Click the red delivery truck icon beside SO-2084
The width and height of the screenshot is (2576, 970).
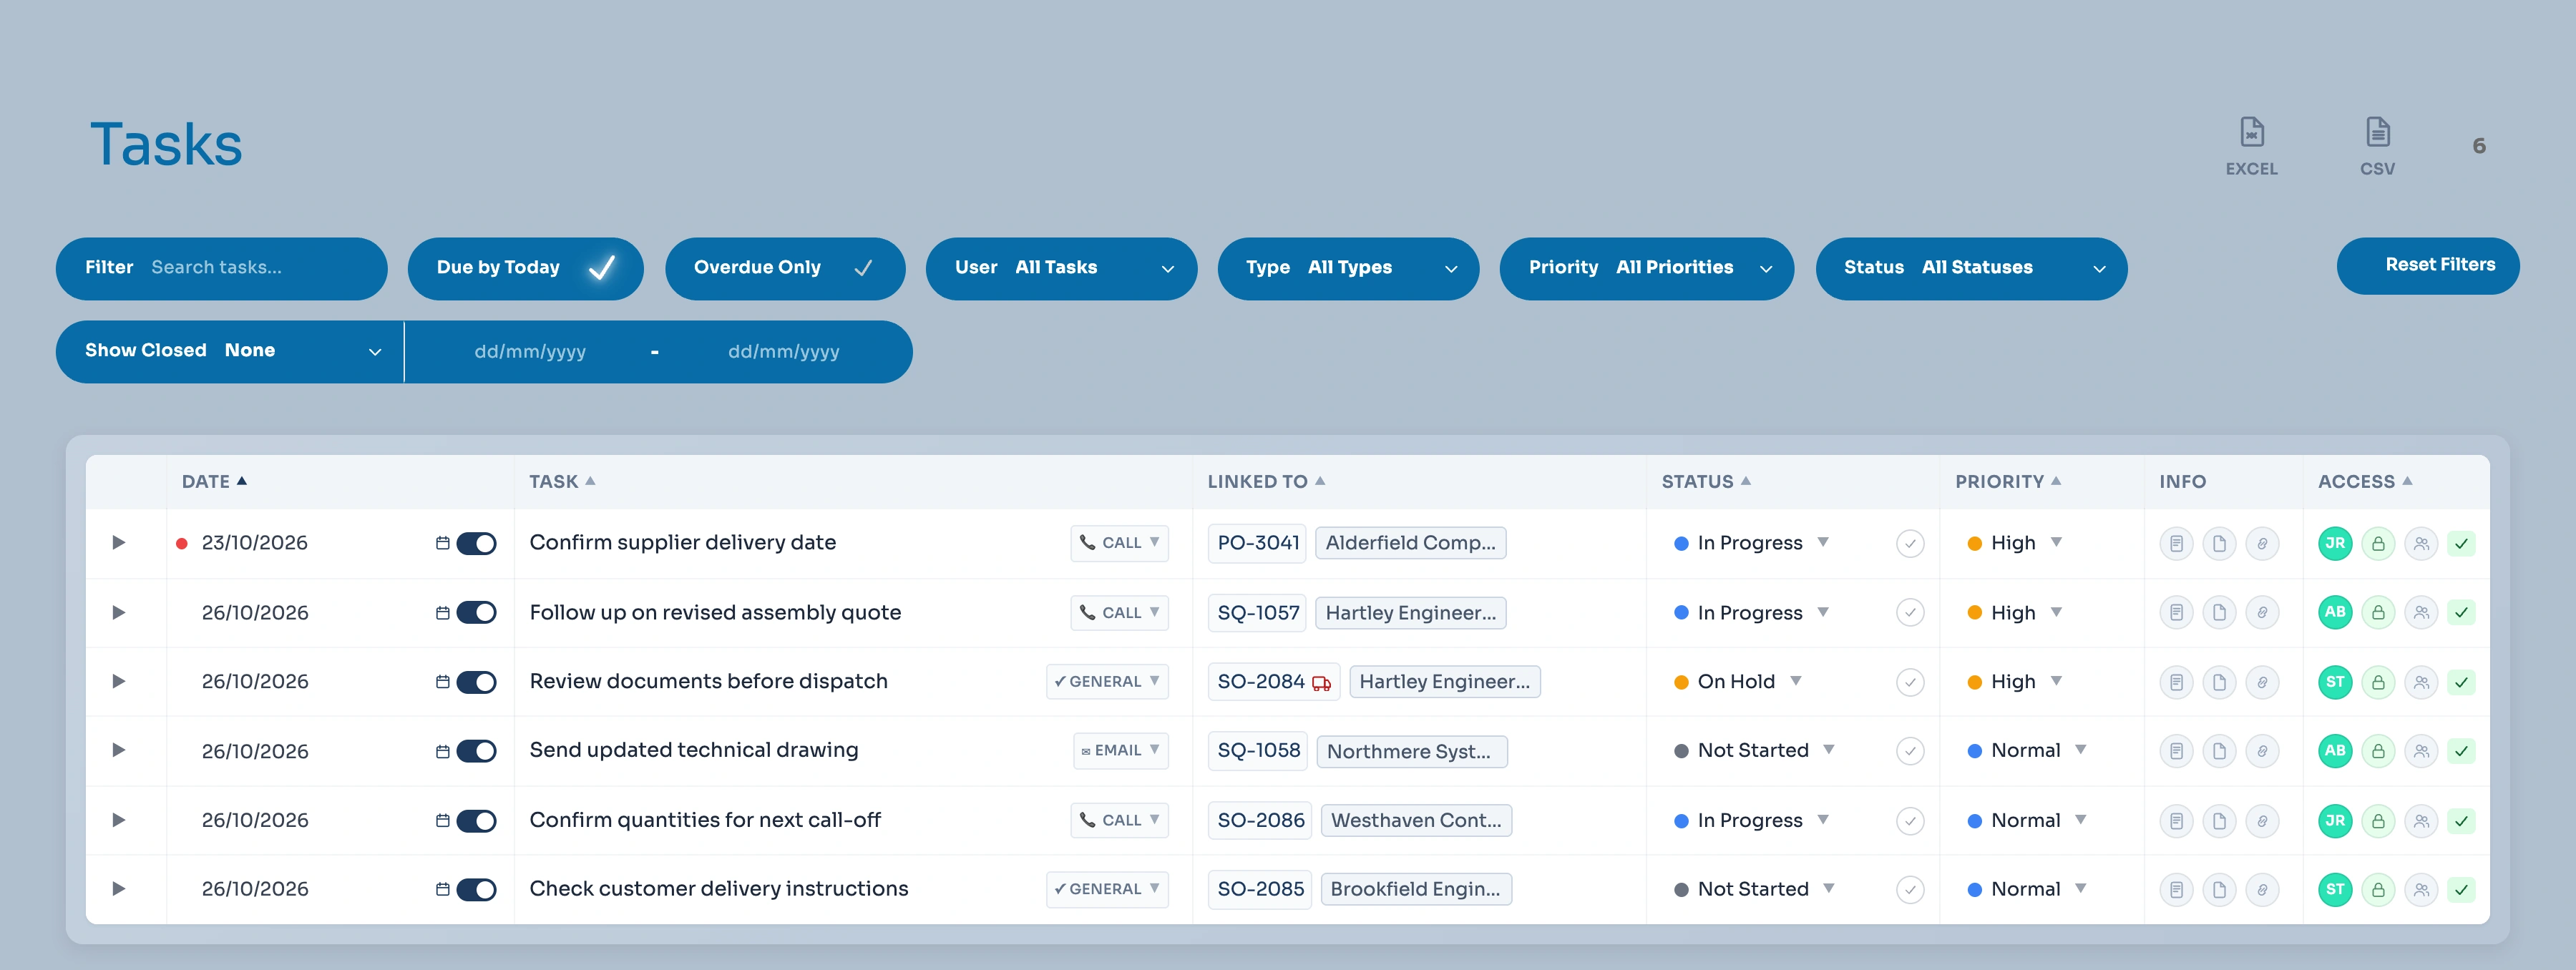pos(1321,683)
